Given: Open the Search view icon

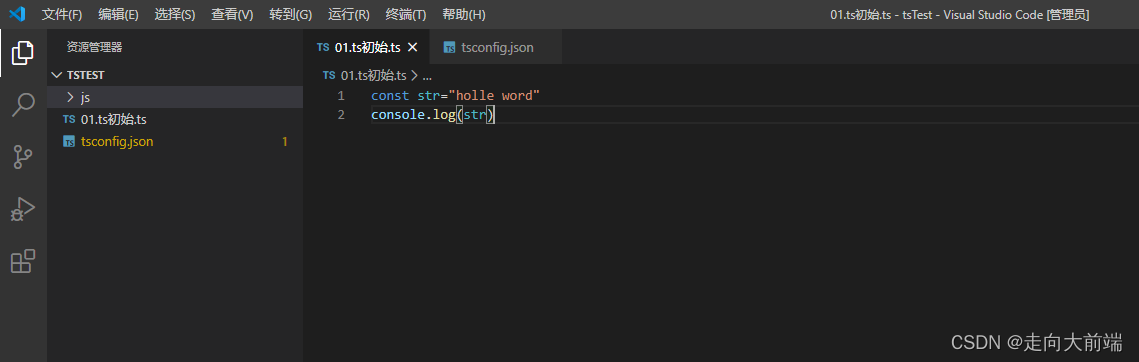Looking at the screenshot, I should click(x=23, y=105).
